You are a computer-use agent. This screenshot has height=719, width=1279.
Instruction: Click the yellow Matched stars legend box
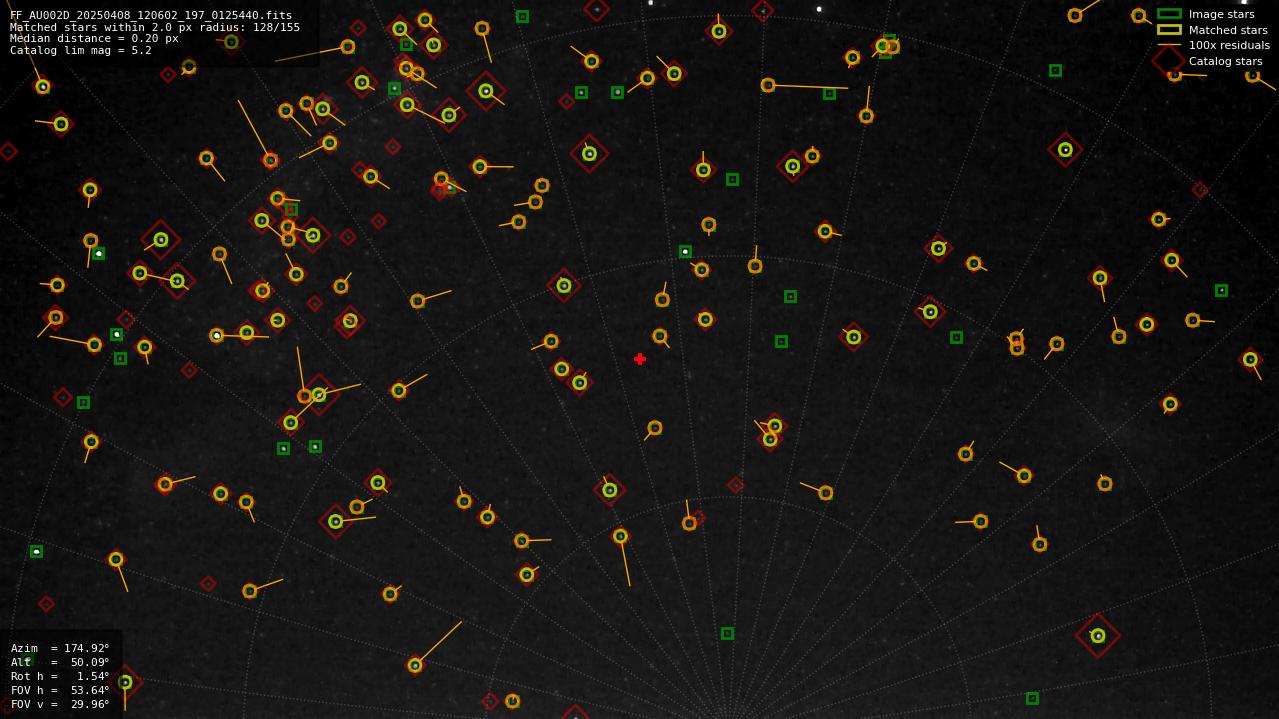tap(1169, 30)
